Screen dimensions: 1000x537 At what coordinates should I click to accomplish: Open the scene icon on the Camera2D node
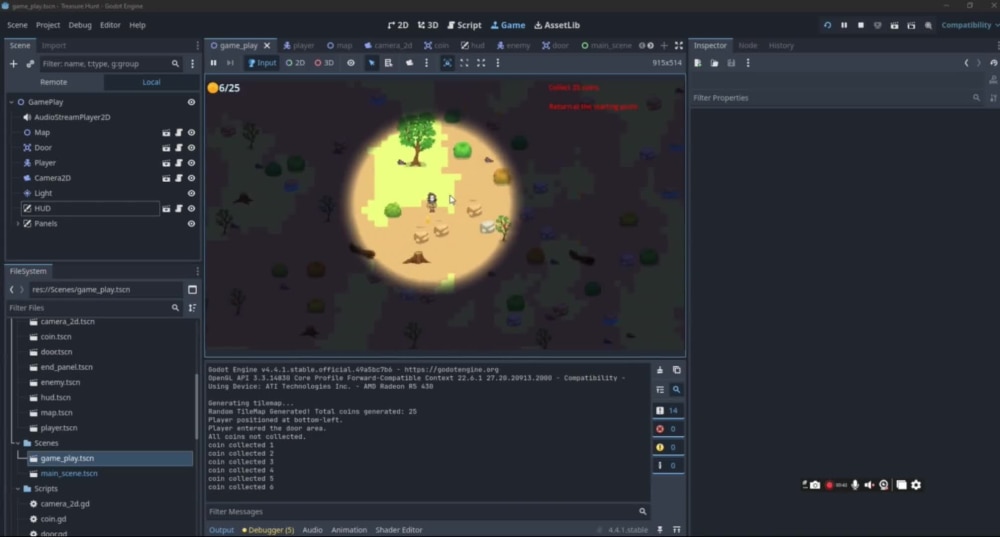coord(166,179)
